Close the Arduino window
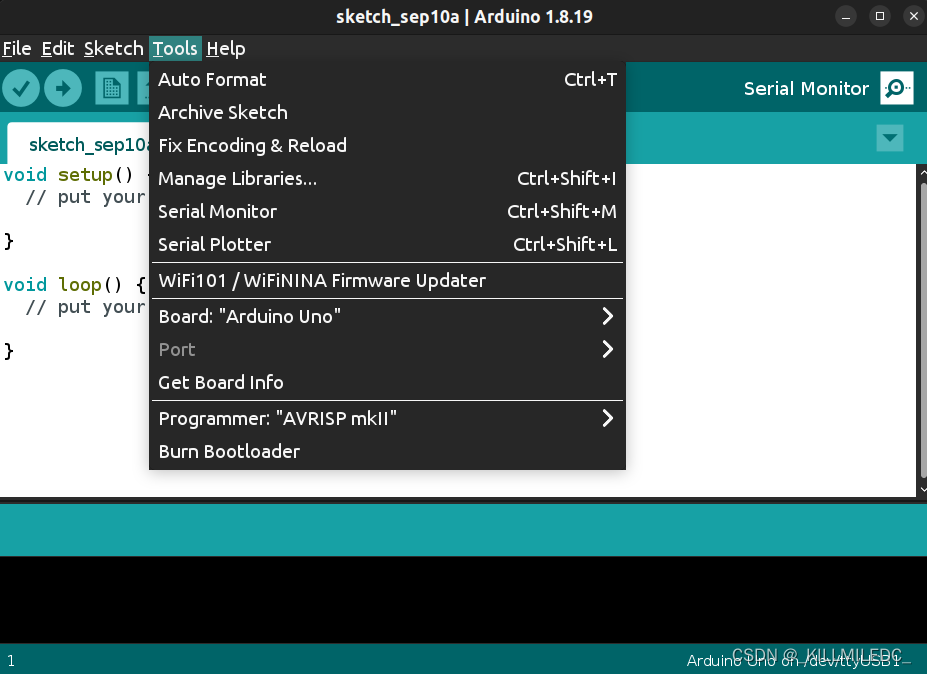Image resolution: width=927 pixels, height=674 pixels. pos(913,17)
